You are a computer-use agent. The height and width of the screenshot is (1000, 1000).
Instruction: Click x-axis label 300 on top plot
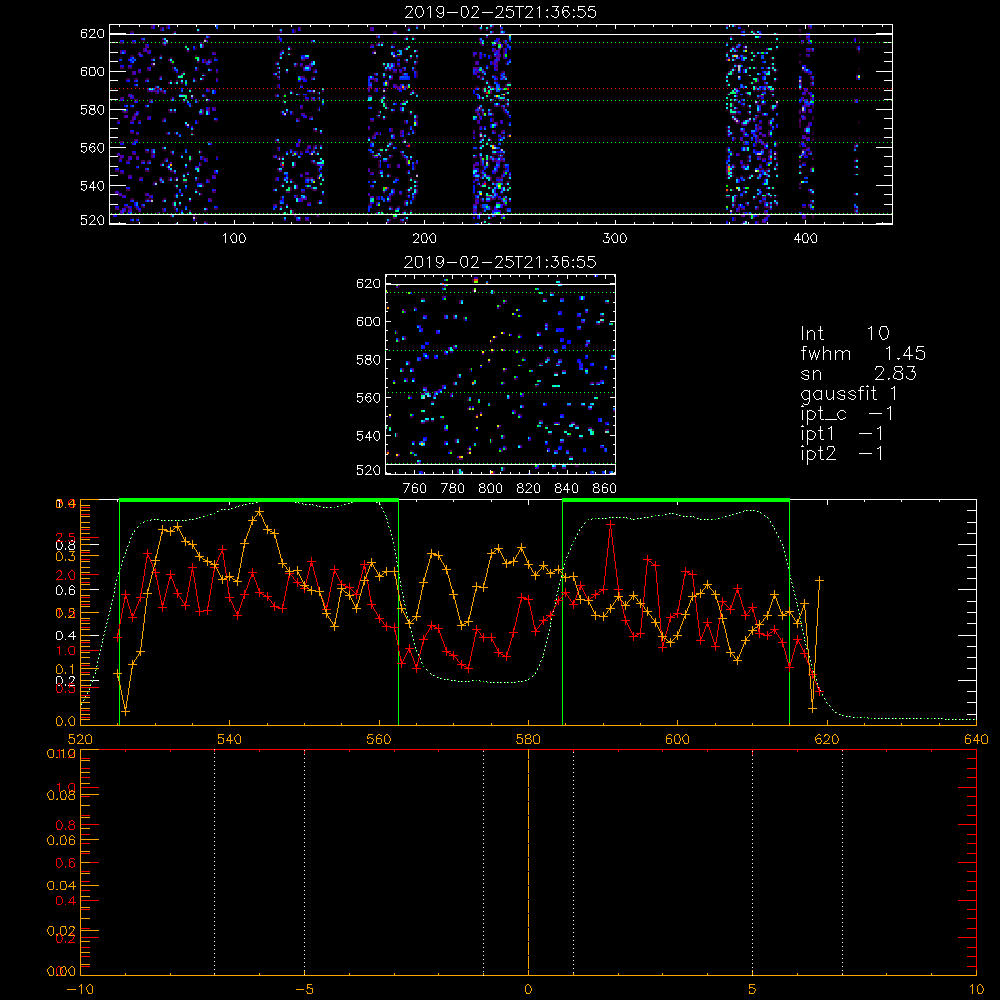tap(615, 239)
